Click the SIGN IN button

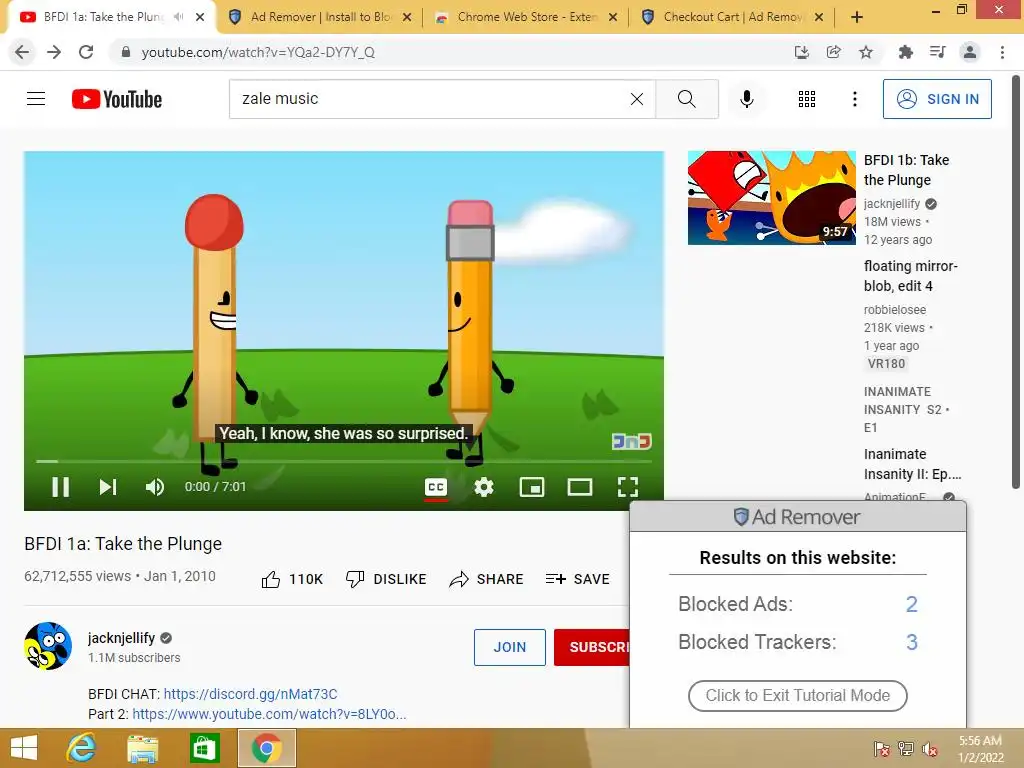point(937,99)
